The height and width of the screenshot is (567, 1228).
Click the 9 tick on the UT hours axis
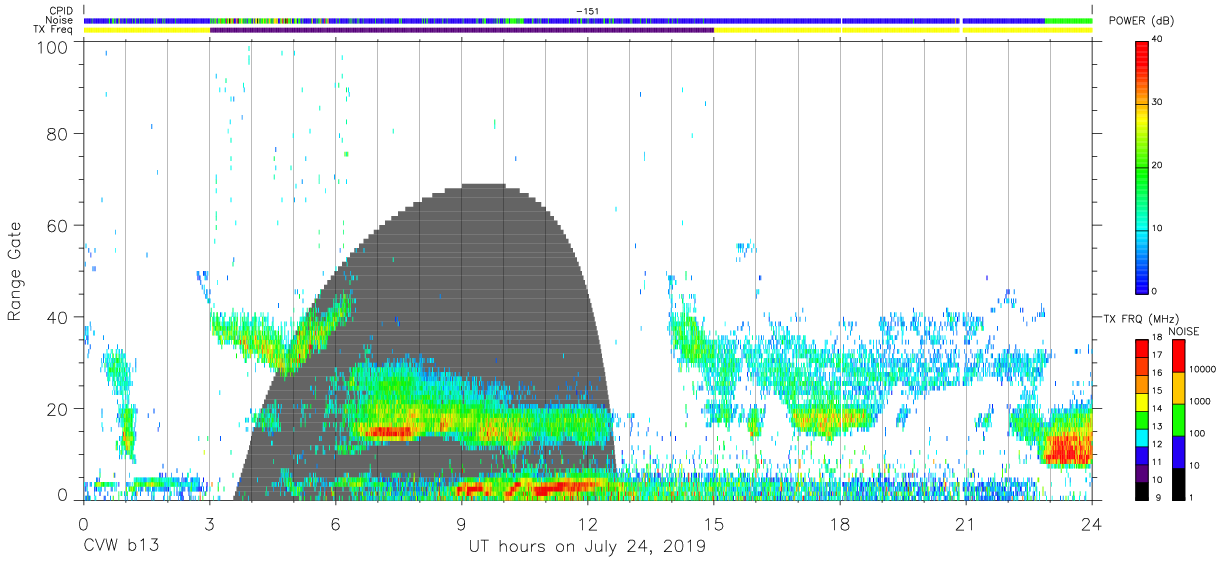(461, 524)
